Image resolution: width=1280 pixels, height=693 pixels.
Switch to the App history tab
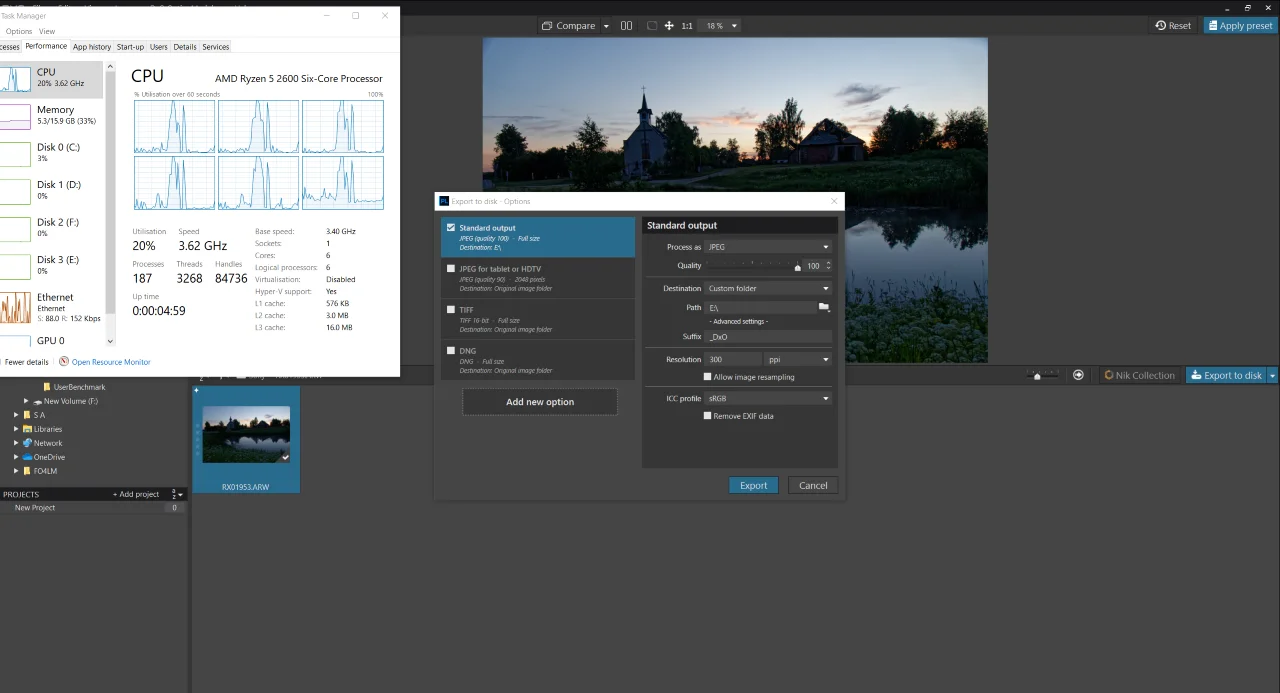point(92,47)
